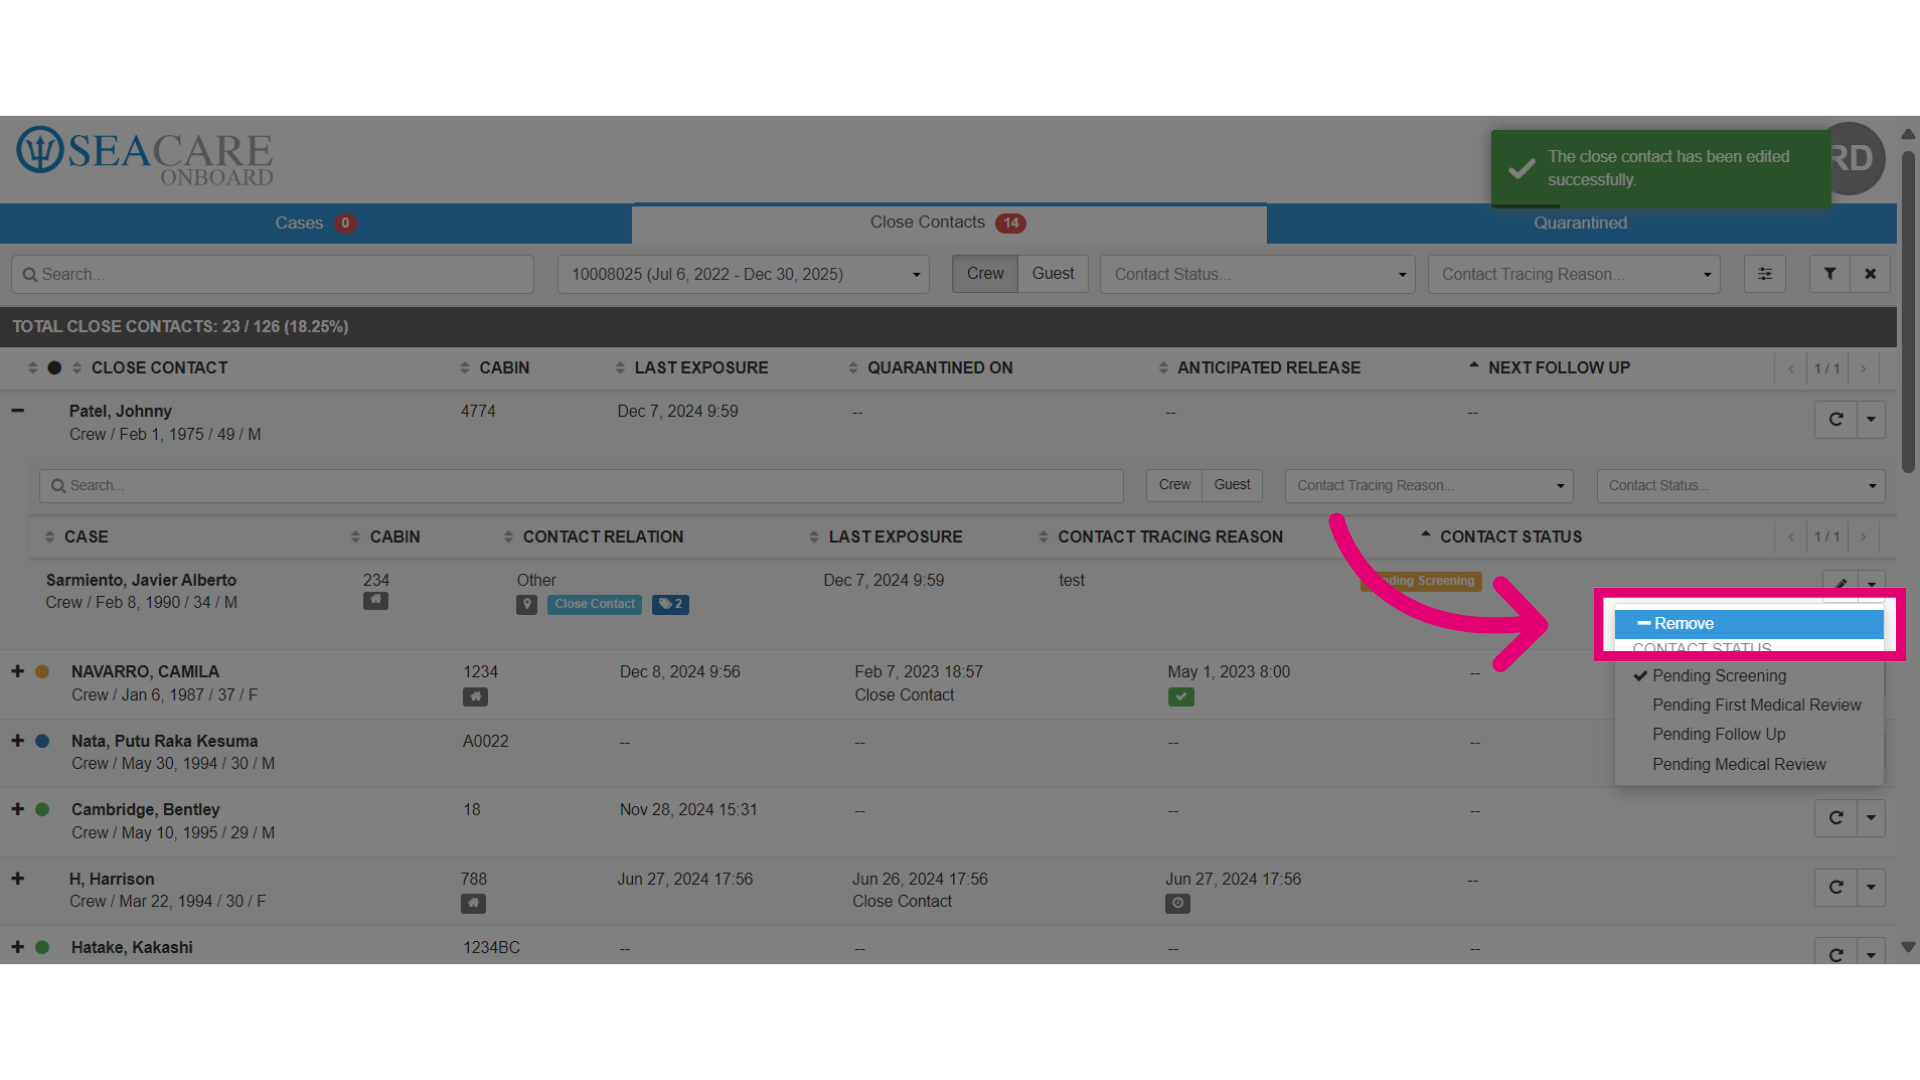This screenshot has height=1080, width=1920.
Task: Toggle the top Crew filter button
Action: [985, 274]
